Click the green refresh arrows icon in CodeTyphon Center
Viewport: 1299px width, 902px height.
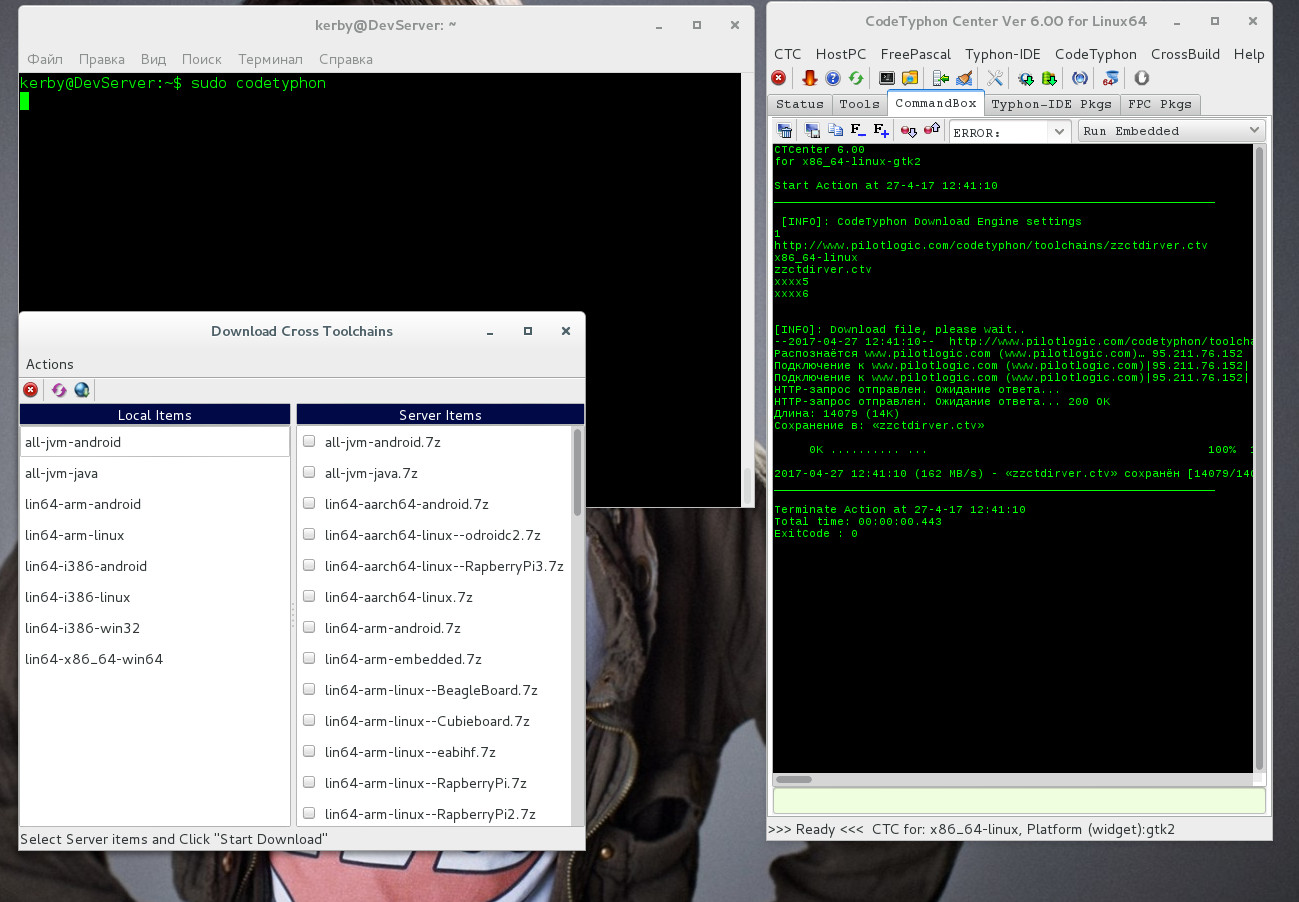click(x=856, y=78)
